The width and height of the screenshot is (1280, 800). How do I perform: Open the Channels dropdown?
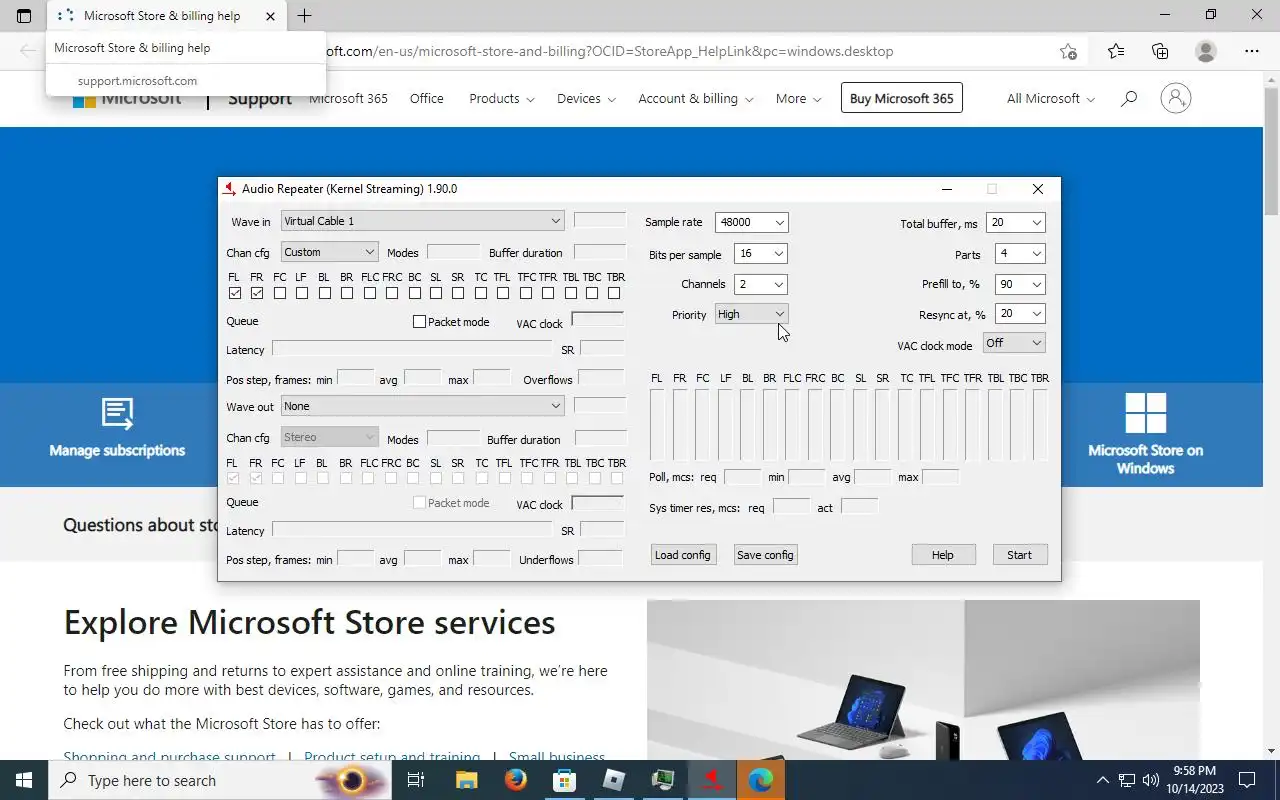(x=760, y=284)
